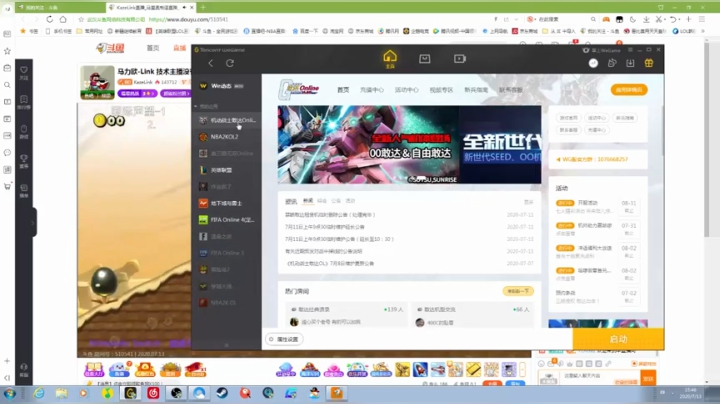Image resolution: width=720 pixels, height=404 pixels.
Task: Click 直播 in the Douyu navigation bar
Action: click(x=180, y=48)
